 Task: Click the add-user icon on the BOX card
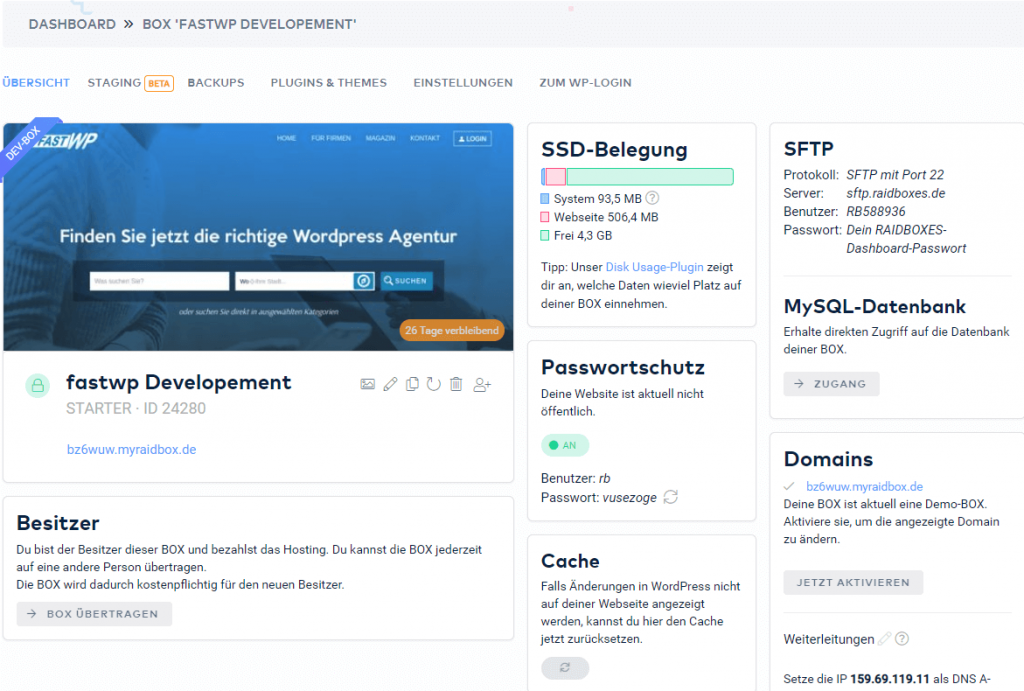(481, 383)
